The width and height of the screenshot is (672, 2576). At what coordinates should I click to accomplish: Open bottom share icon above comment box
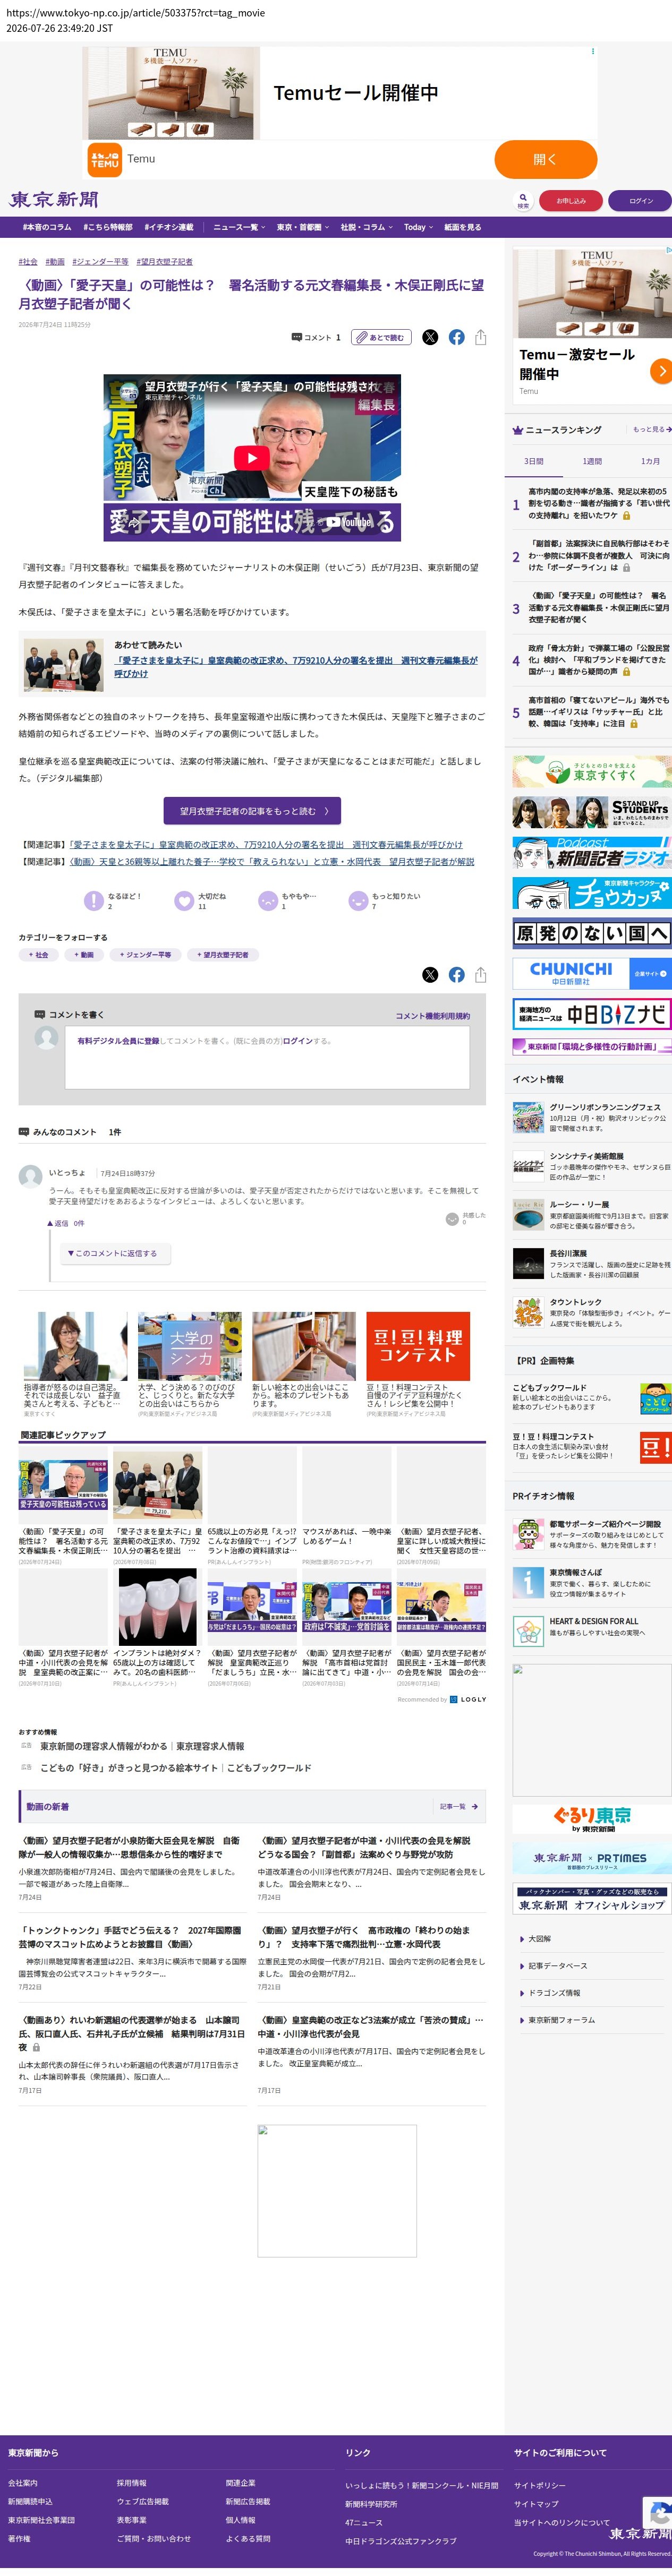(x=480, y=974)
